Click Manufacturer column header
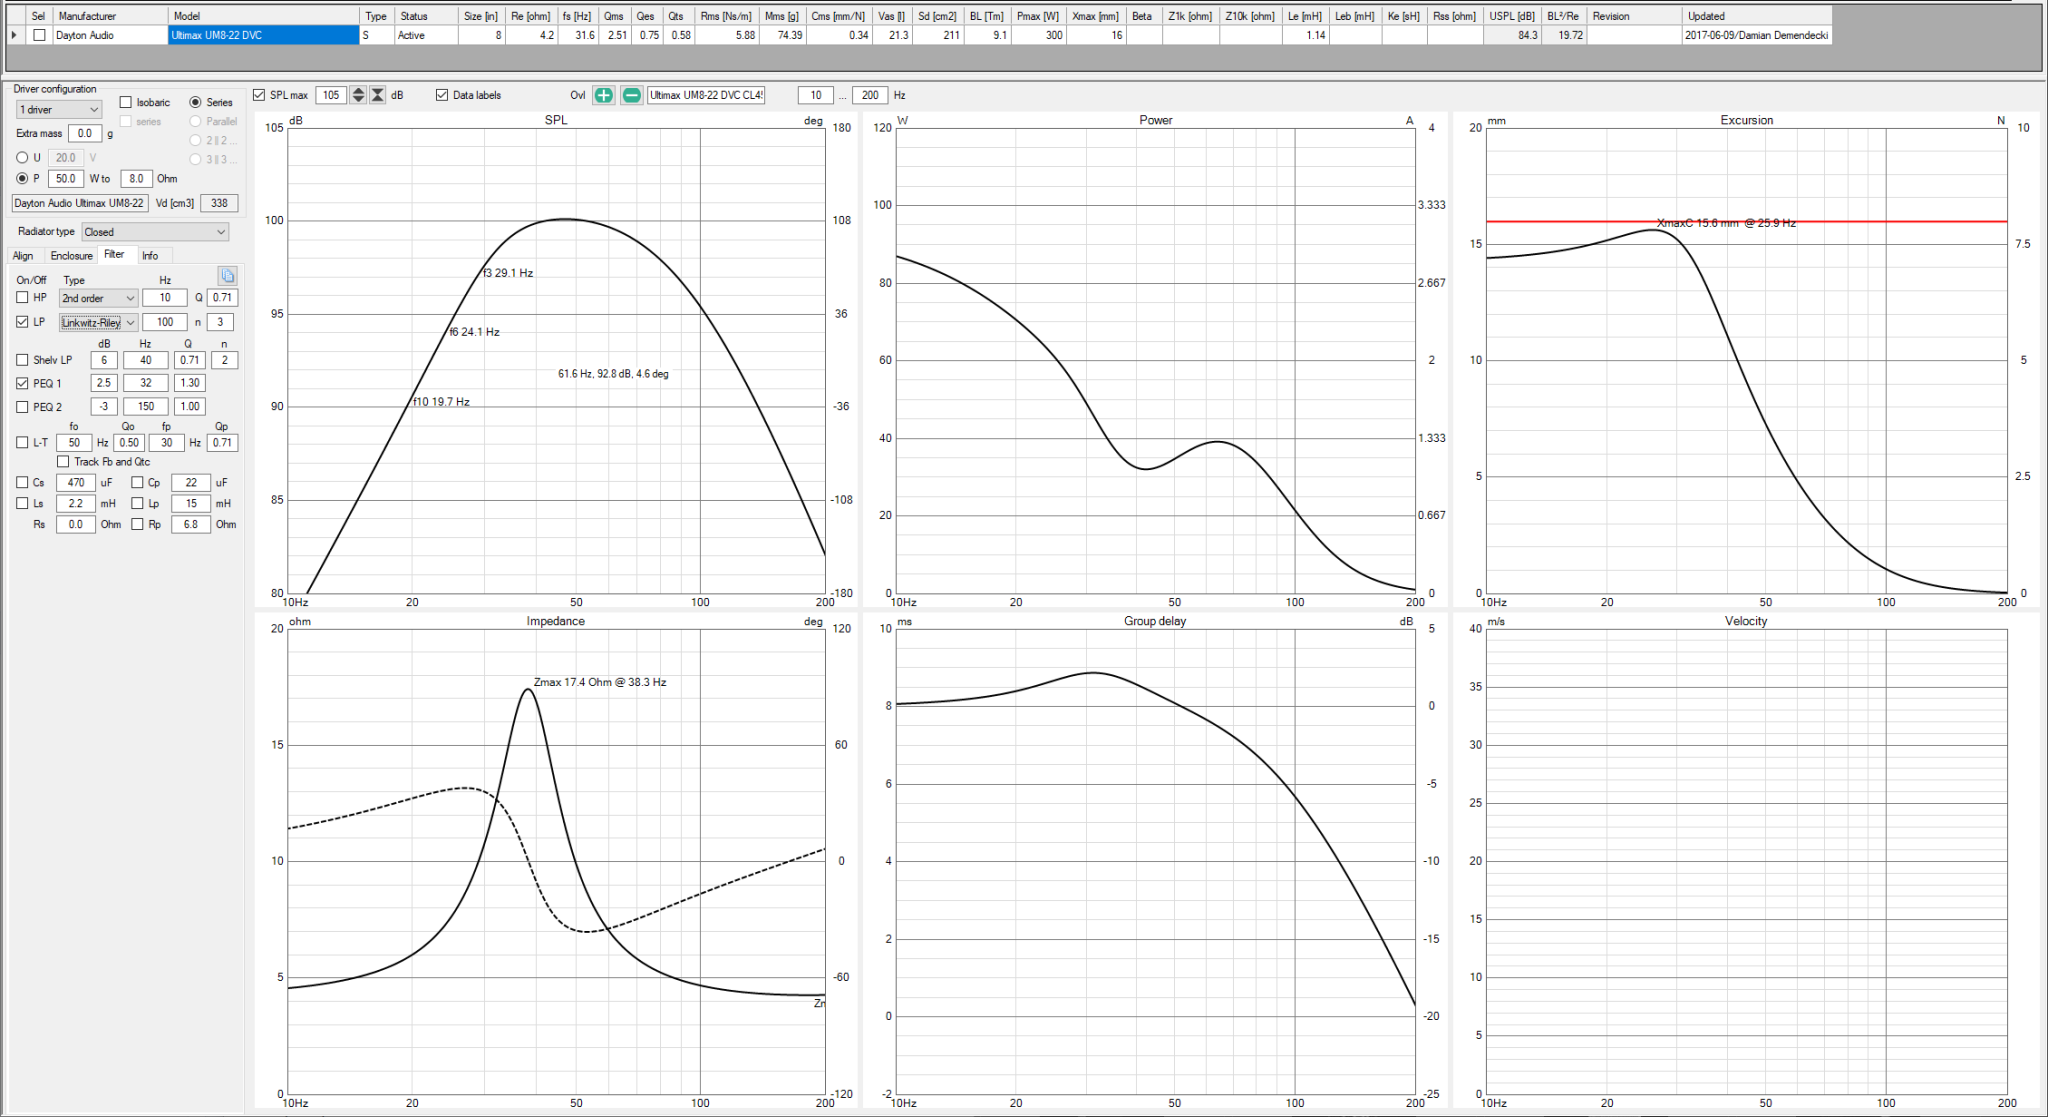The image size is (2048, 1117). click(x=110, y=16)
